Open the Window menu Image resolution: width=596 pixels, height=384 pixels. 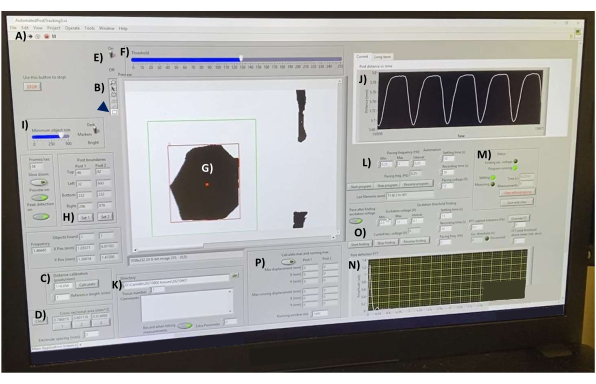pyautogui.click(x=106, y=28)
